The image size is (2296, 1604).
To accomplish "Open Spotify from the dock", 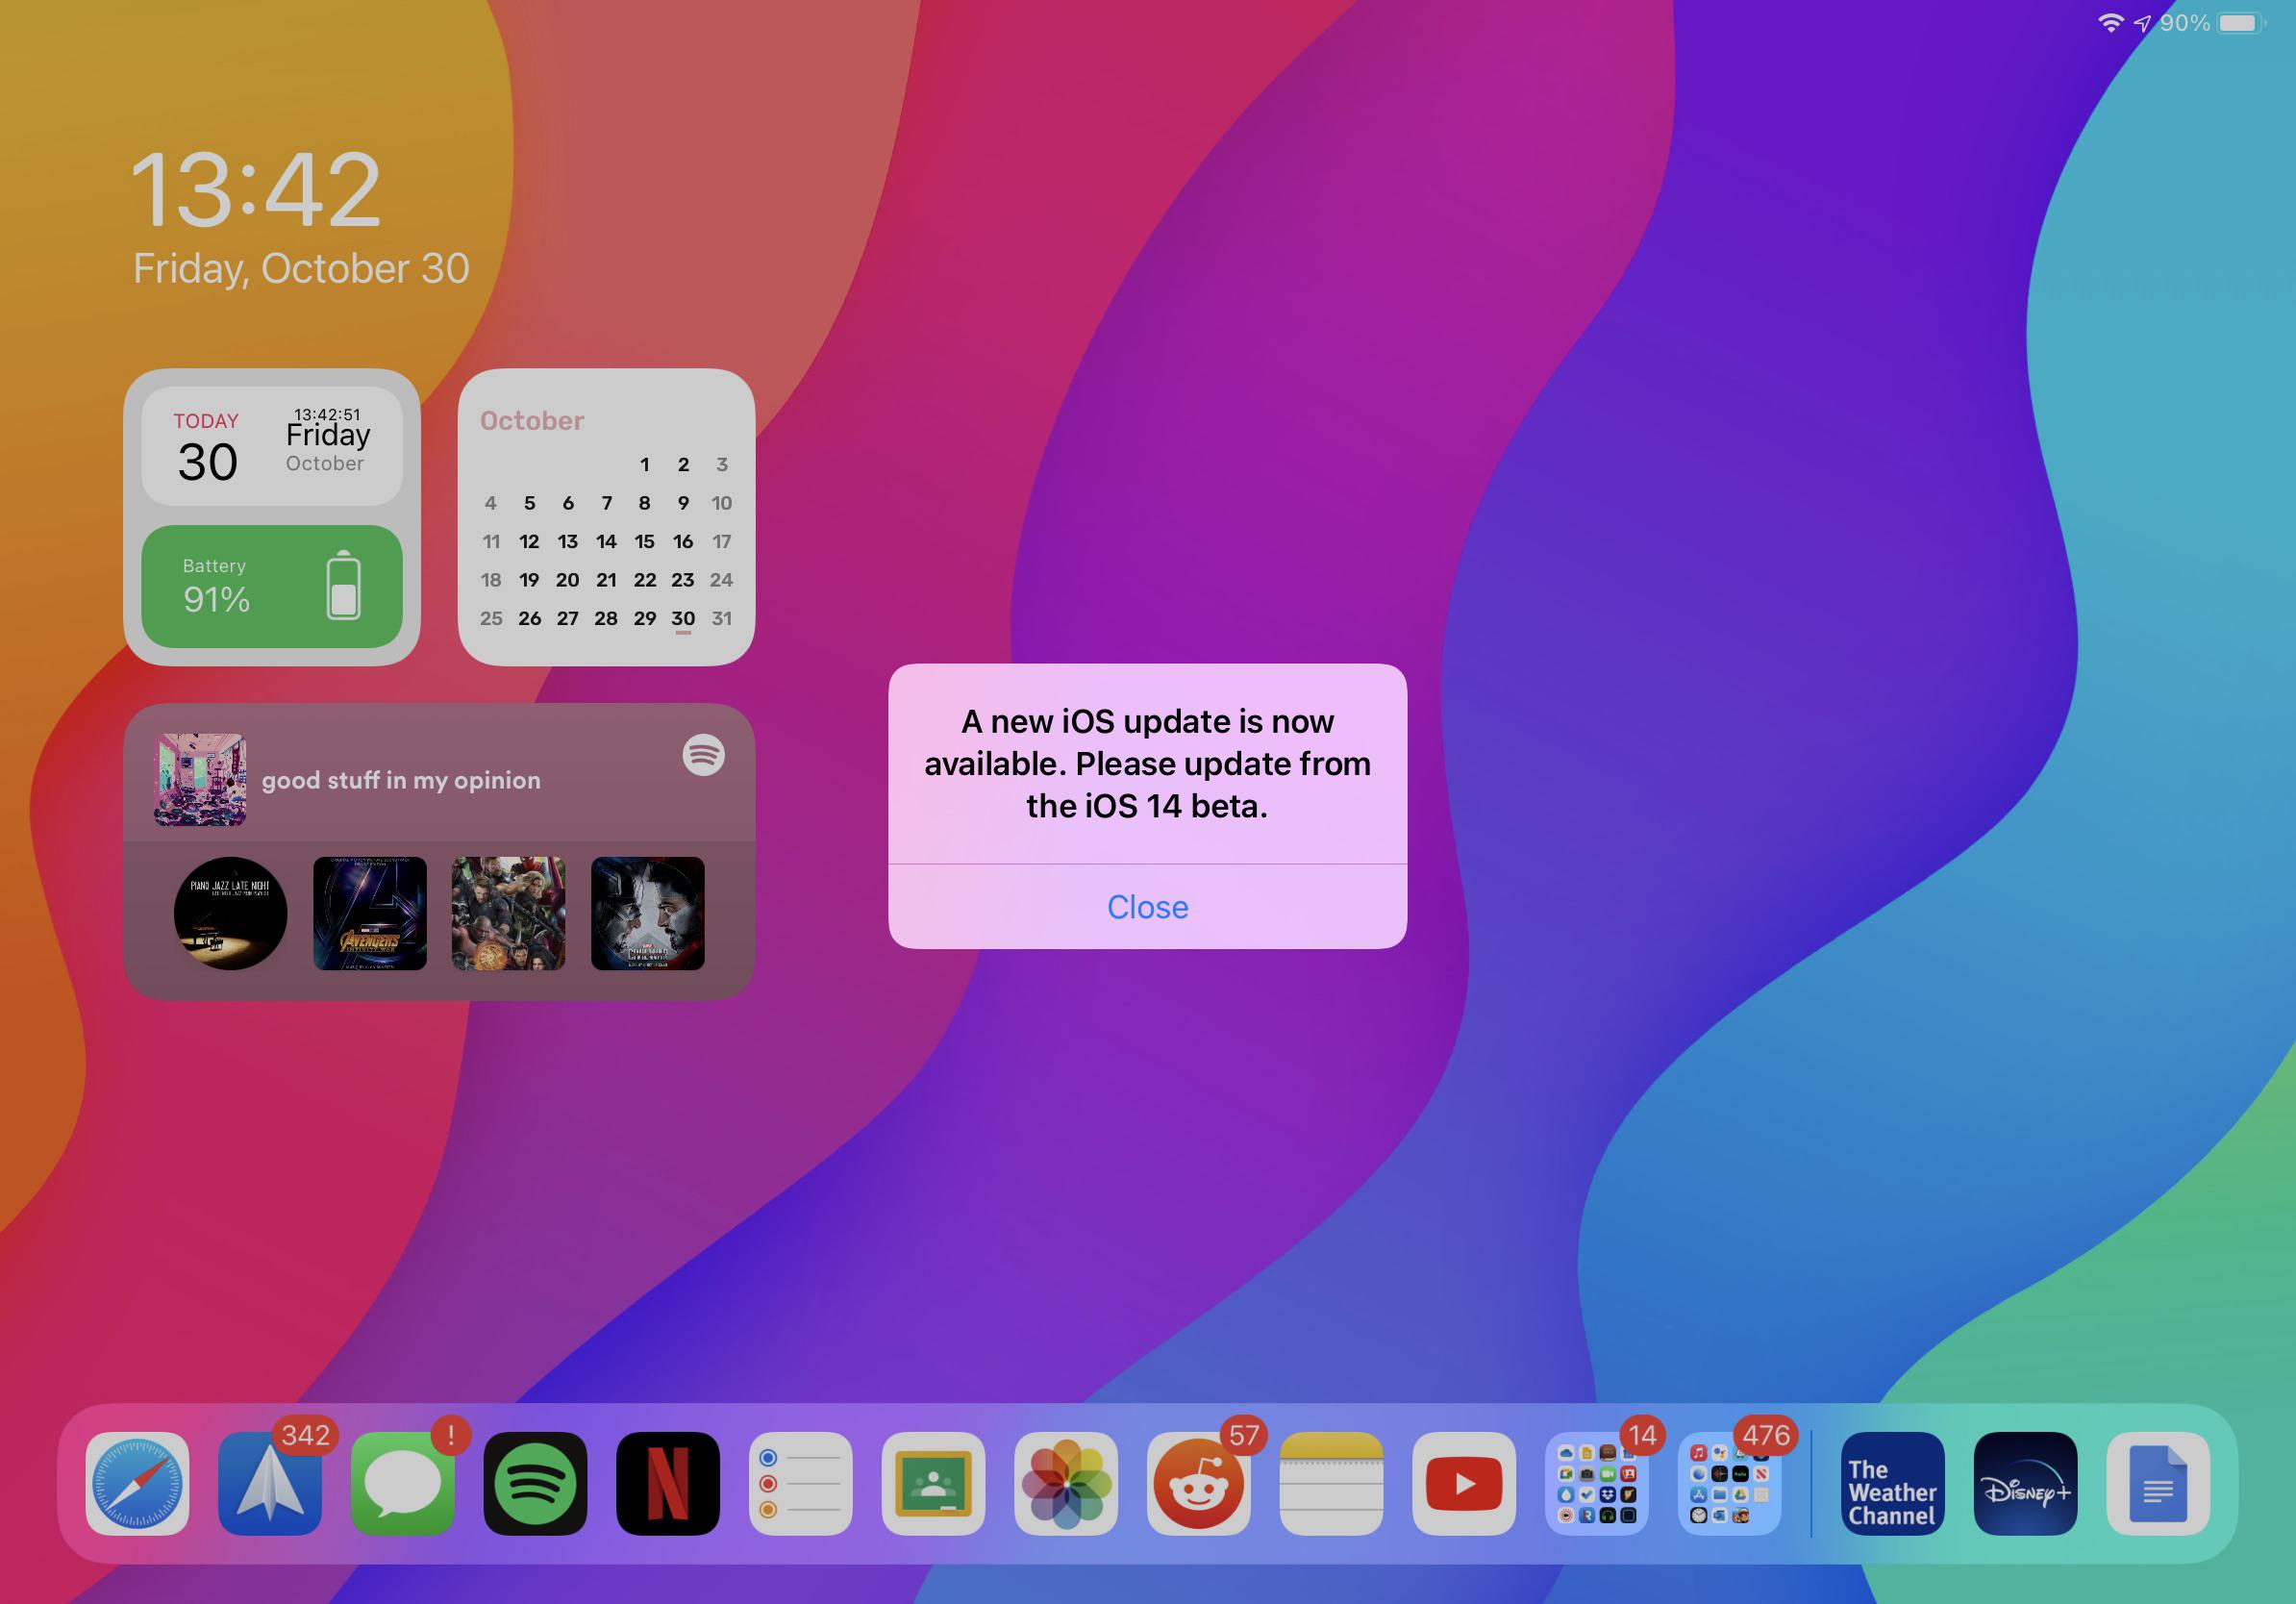I will (535, 1483).
